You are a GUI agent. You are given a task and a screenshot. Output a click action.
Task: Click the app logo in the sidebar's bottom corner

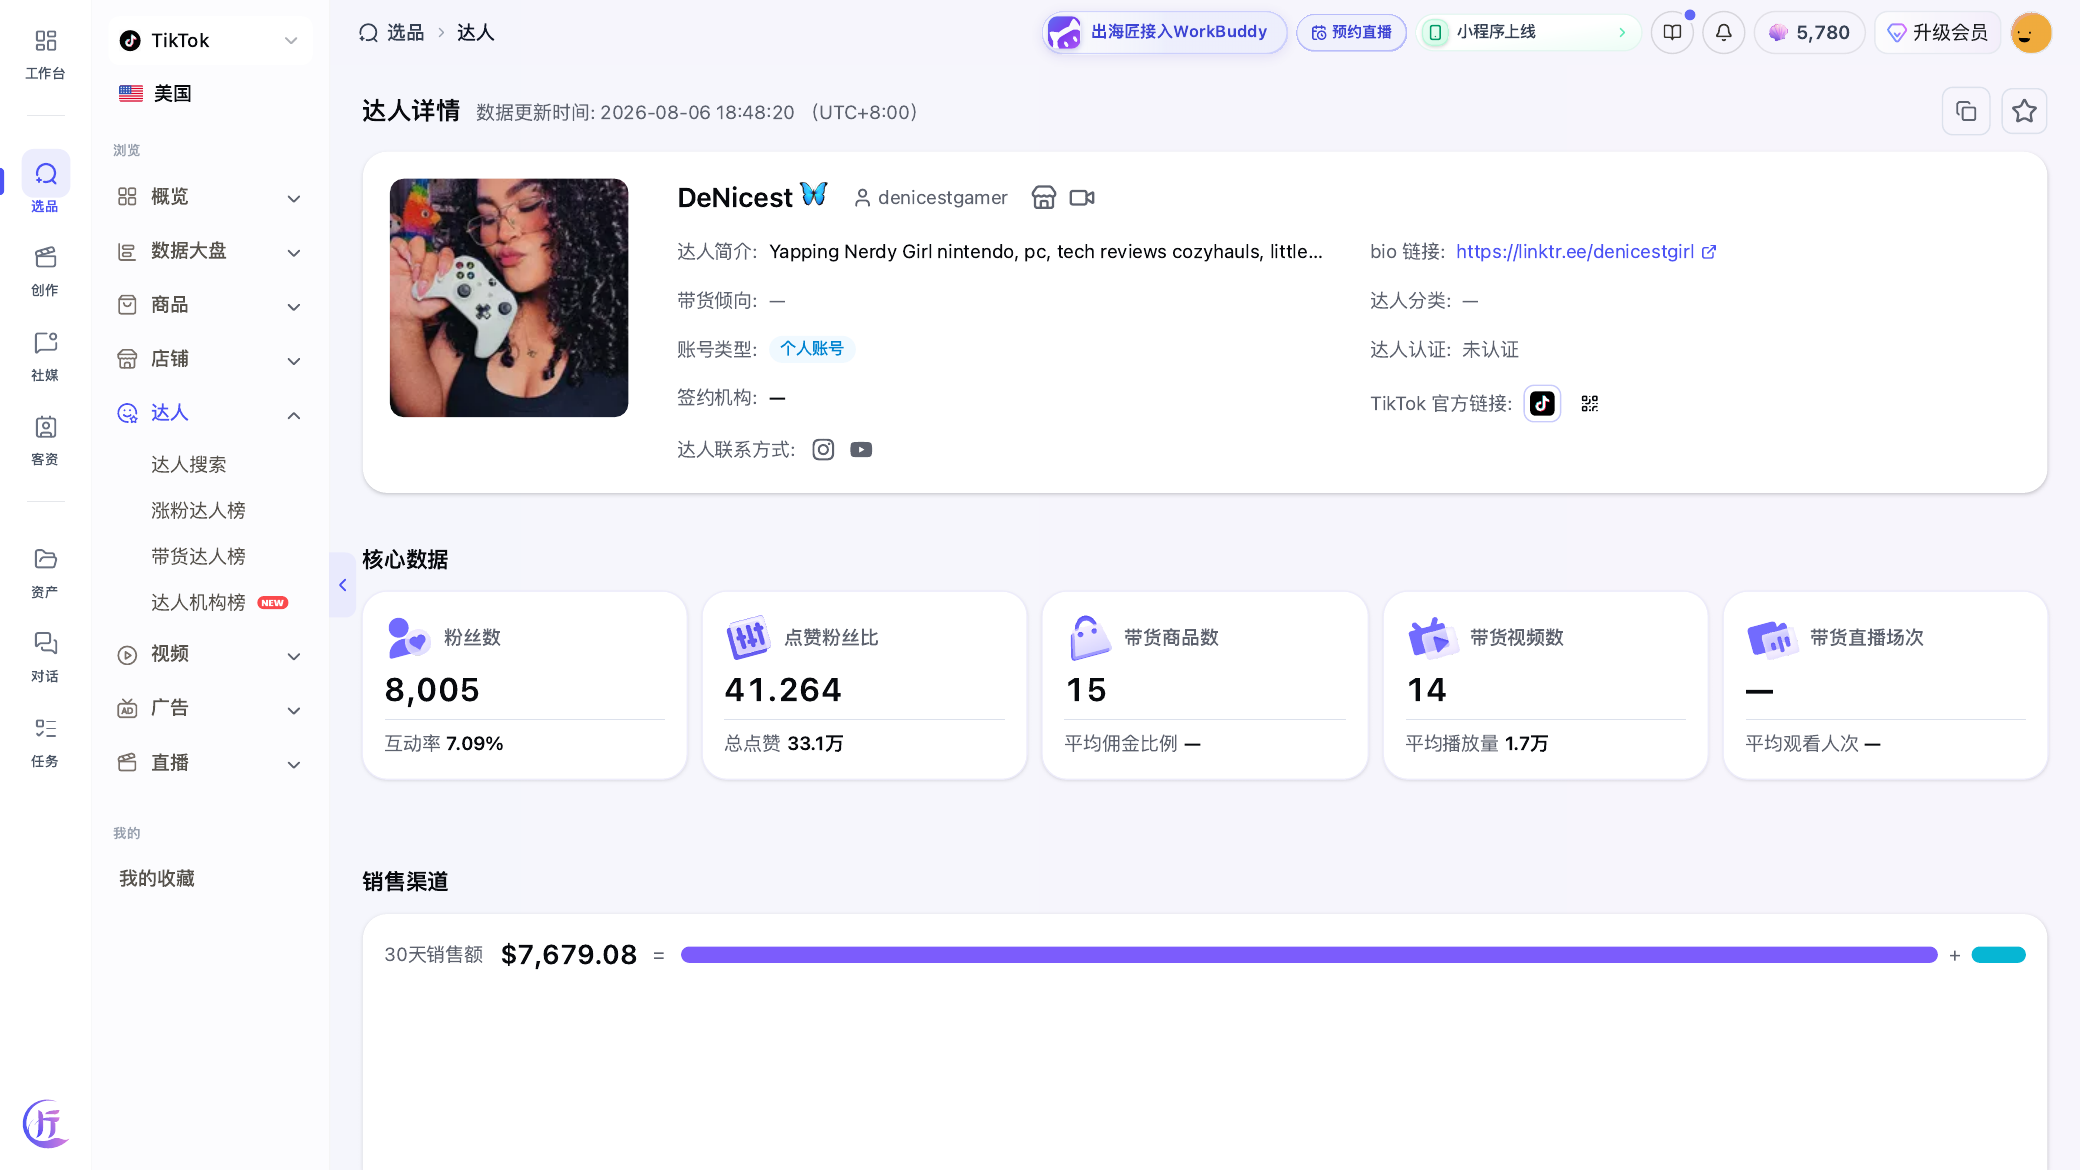(x=46, y=1123)
